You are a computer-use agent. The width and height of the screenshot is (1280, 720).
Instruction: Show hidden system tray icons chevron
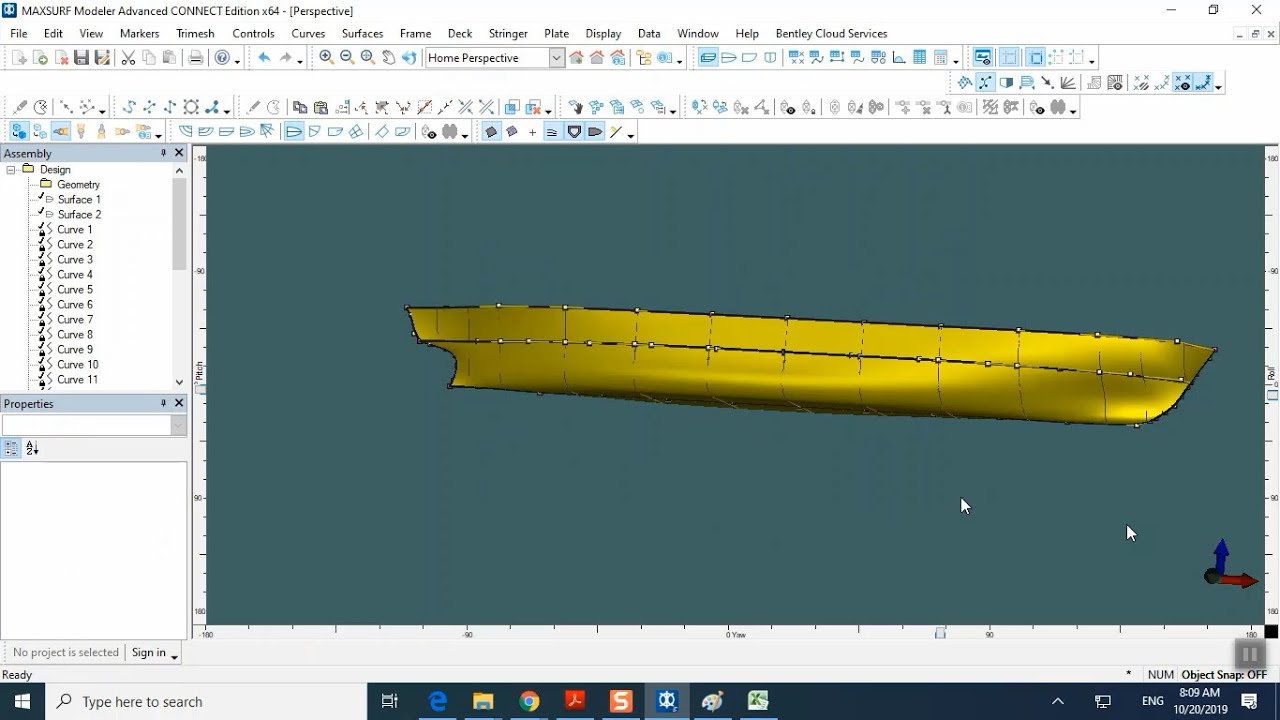coord(1057,701)
